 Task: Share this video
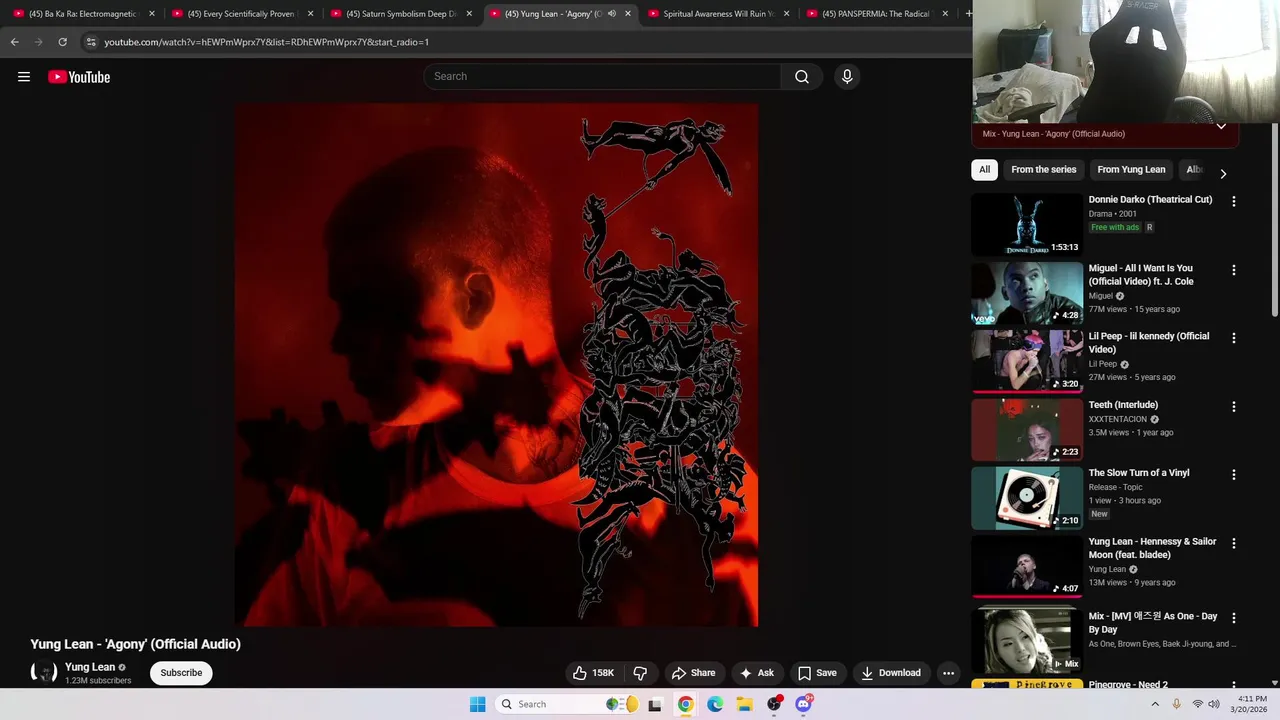(x=693, y=673)
